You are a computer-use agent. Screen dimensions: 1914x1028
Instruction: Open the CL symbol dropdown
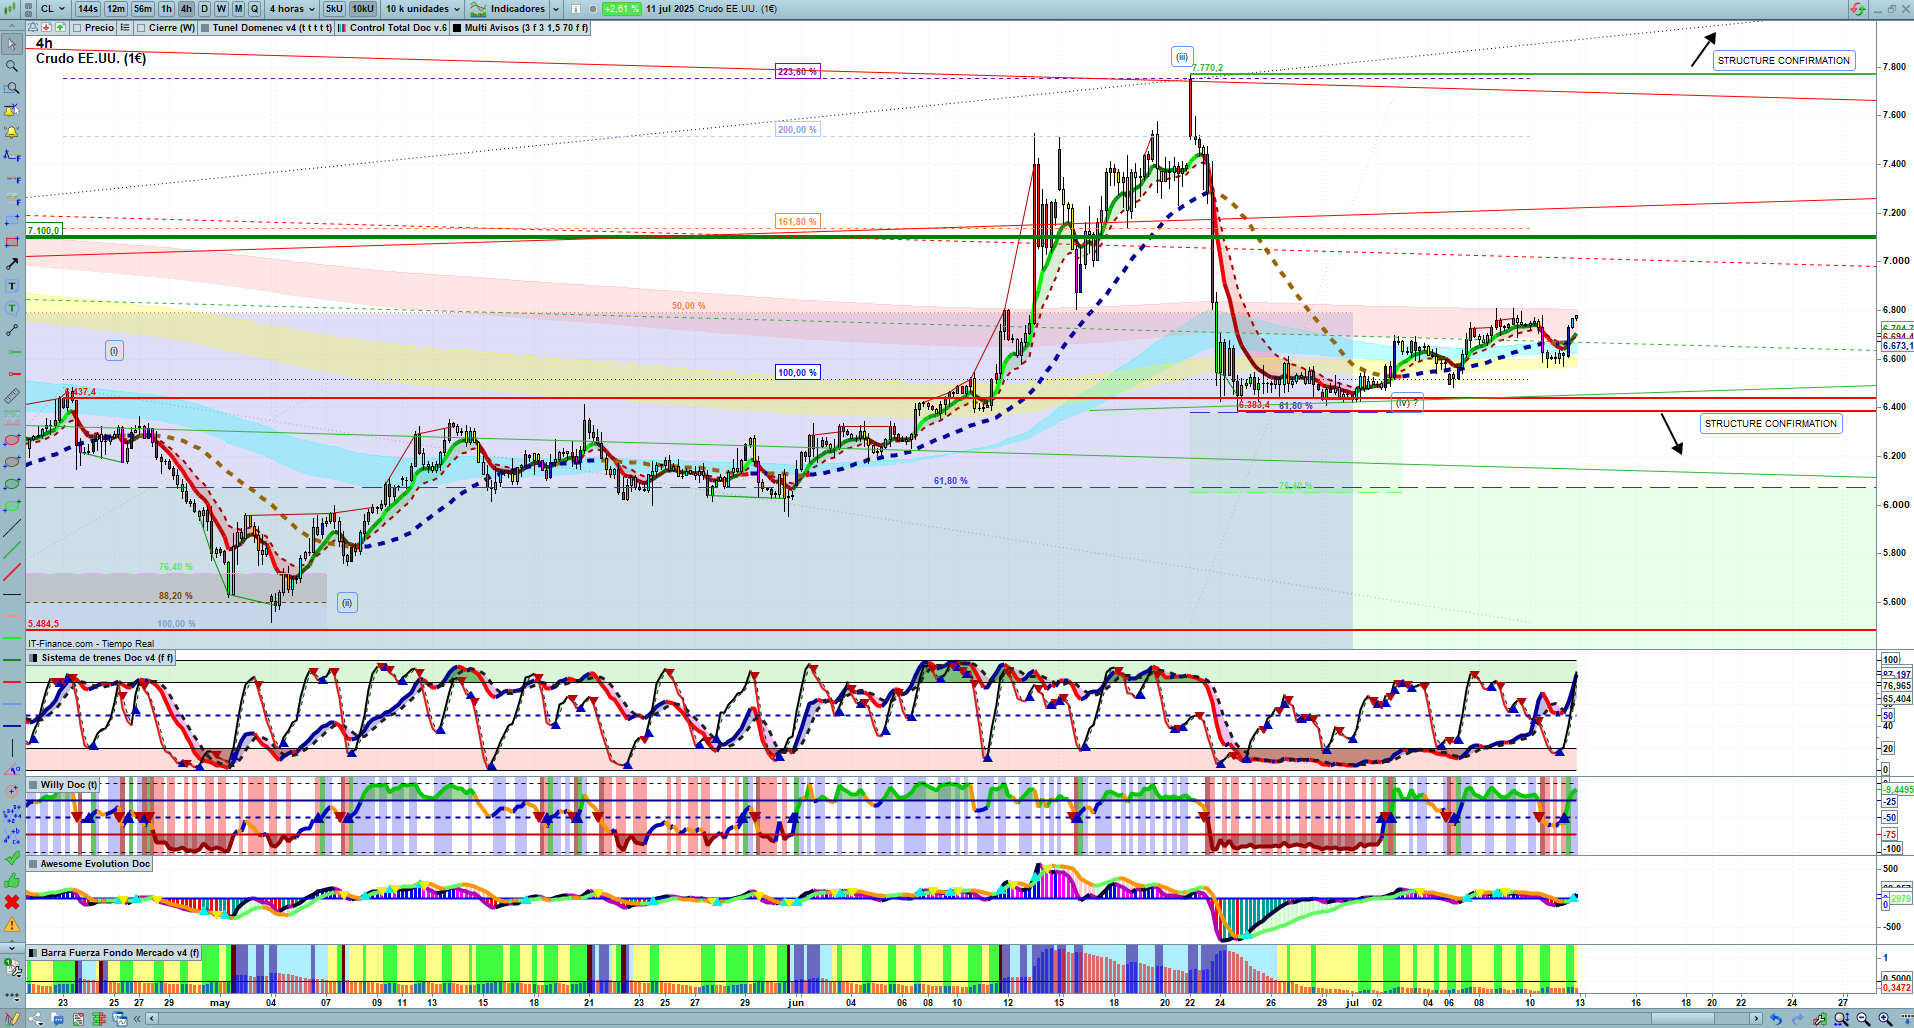(x=52, y=9)
